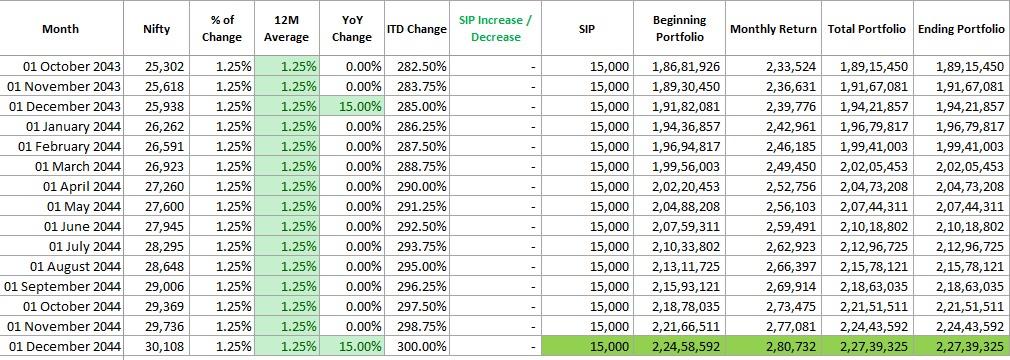The width and height of the screenshot is (1010, 360).
Task: Select Beginning Portfolio value 2,15,93,121
Action: click(x=680, y=286)
